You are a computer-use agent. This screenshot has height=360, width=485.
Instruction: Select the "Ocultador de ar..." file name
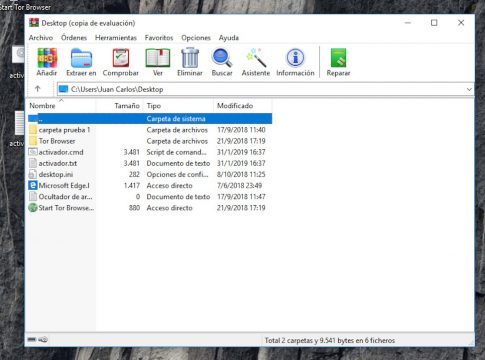pyautogui.click(x=65, y=197)
